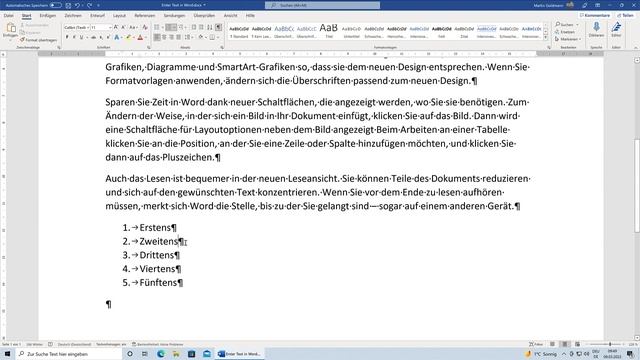Apply bold formatting
The width and height of the screenshot is (640, 360).
(x=67, y=37)
